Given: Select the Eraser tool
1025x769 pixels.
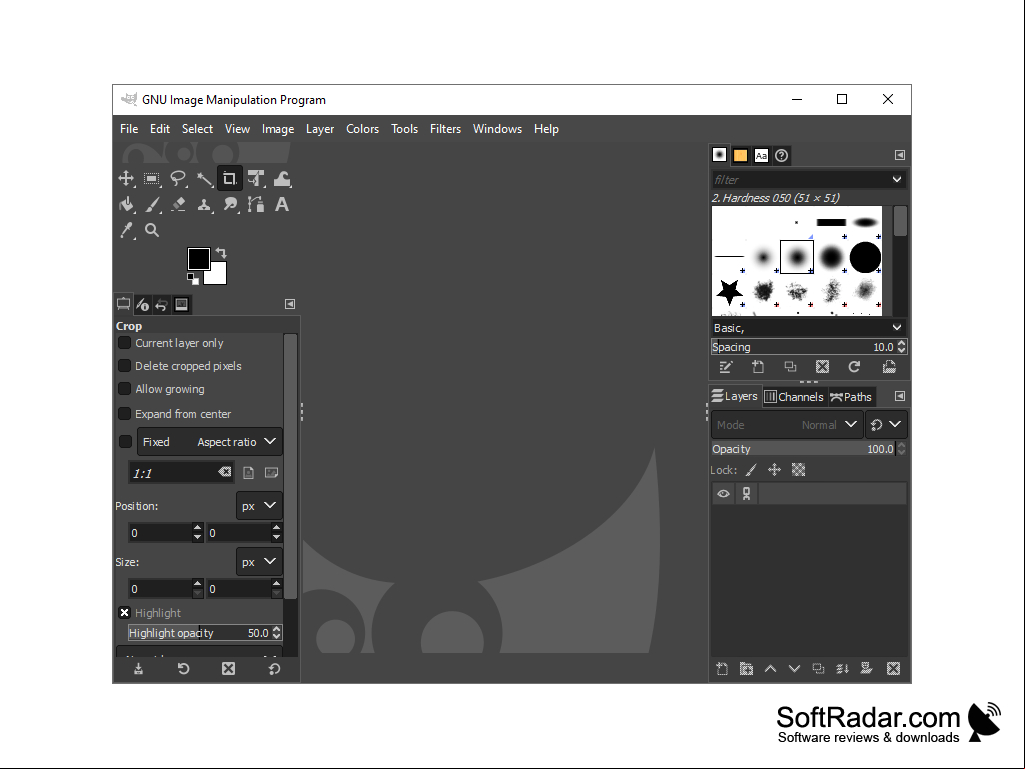Looking at the screenshot, I should pyautogui.click(x=178, y=205).
